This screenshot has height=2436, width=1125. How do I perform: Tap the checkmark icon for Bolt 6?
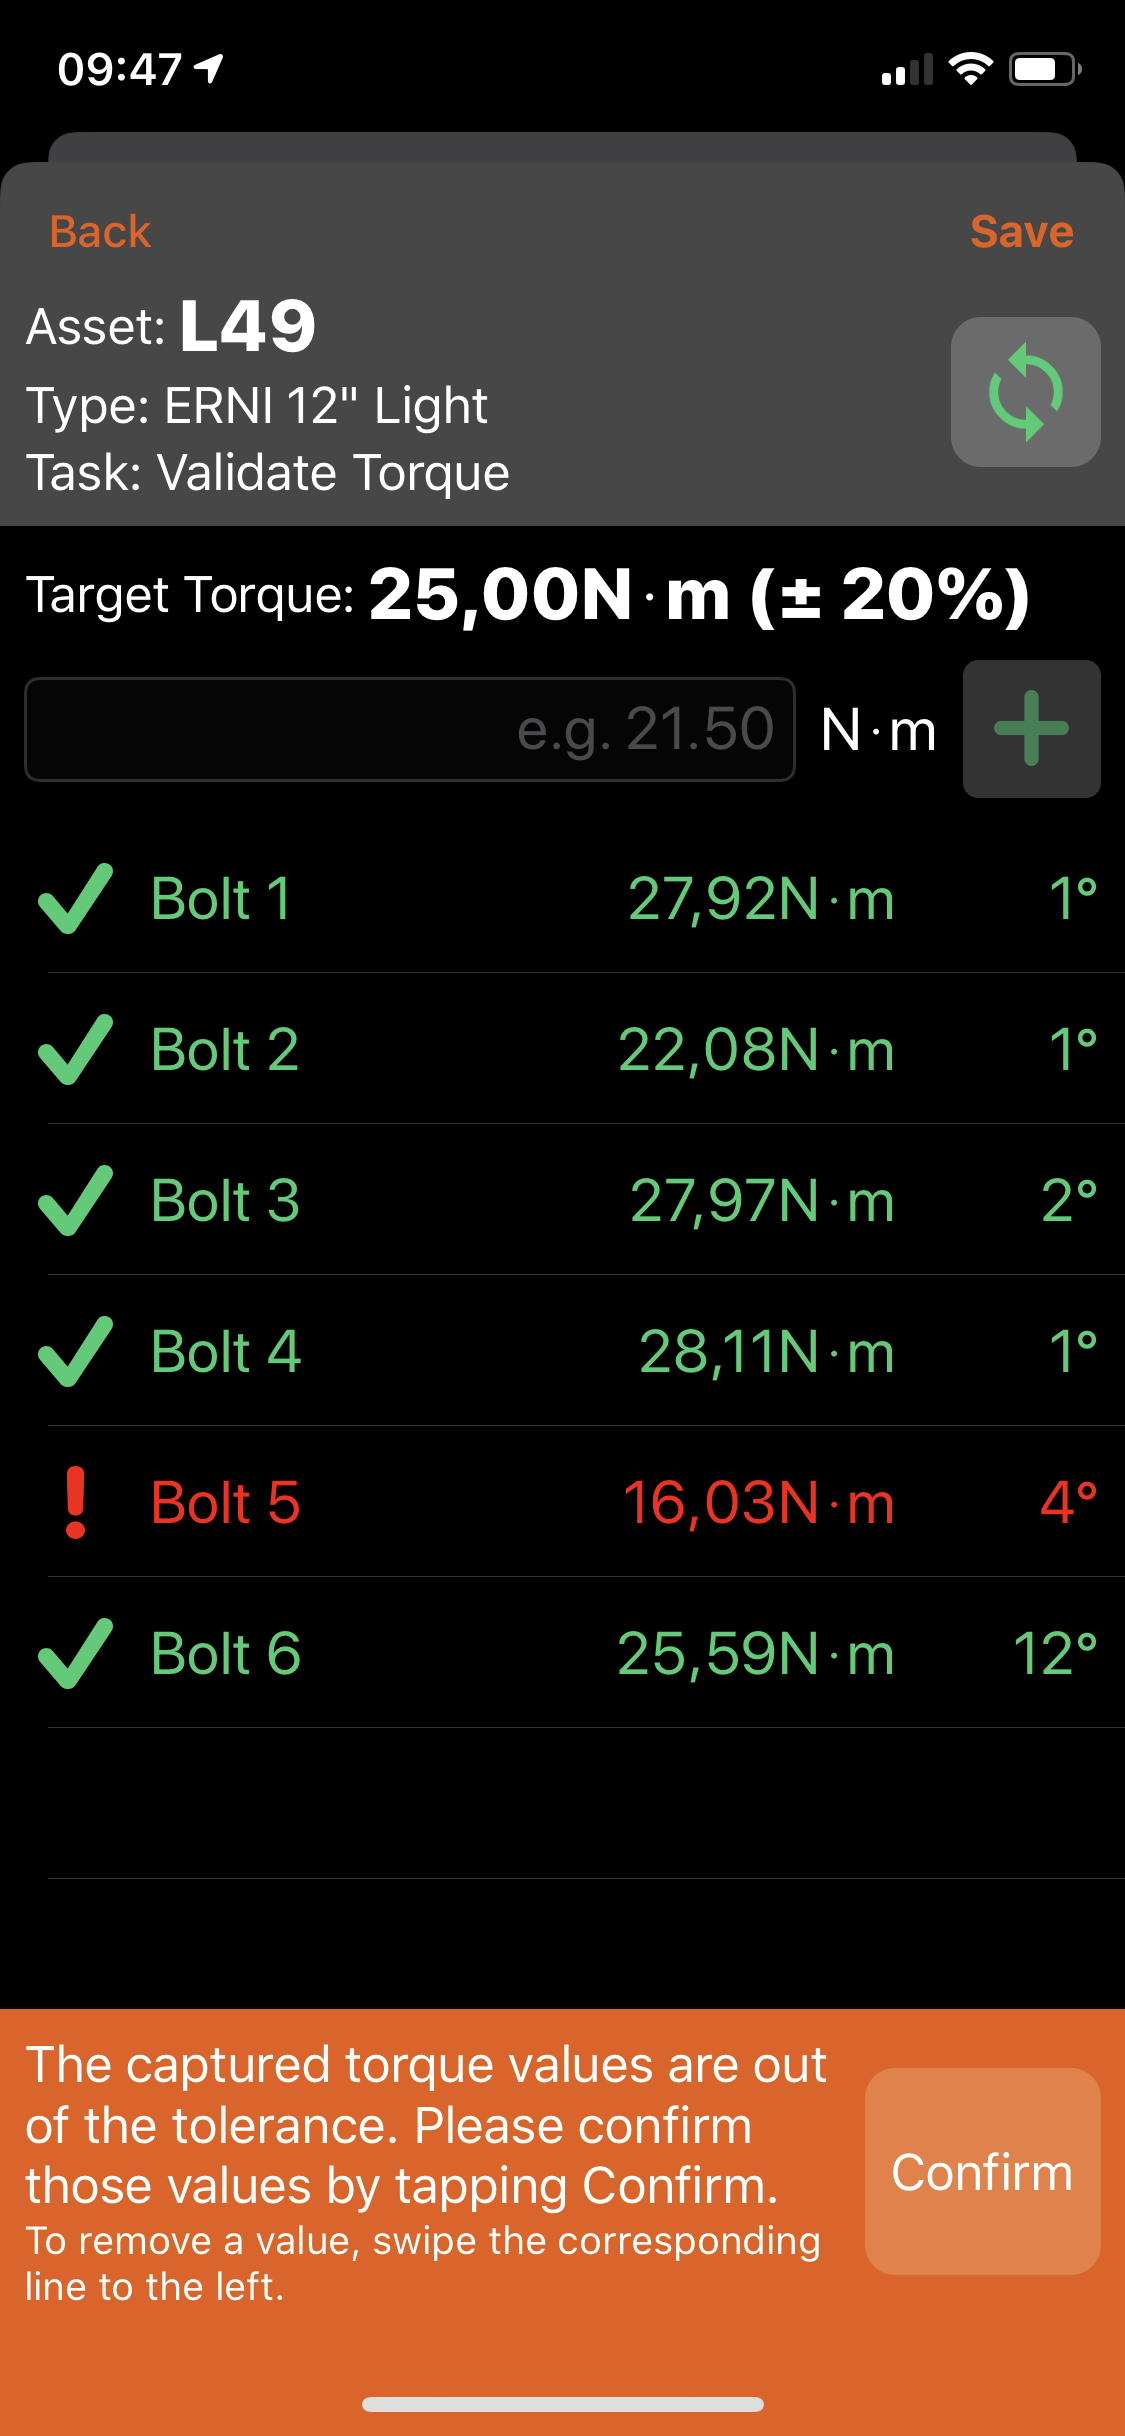click(x=75, y=1653)
